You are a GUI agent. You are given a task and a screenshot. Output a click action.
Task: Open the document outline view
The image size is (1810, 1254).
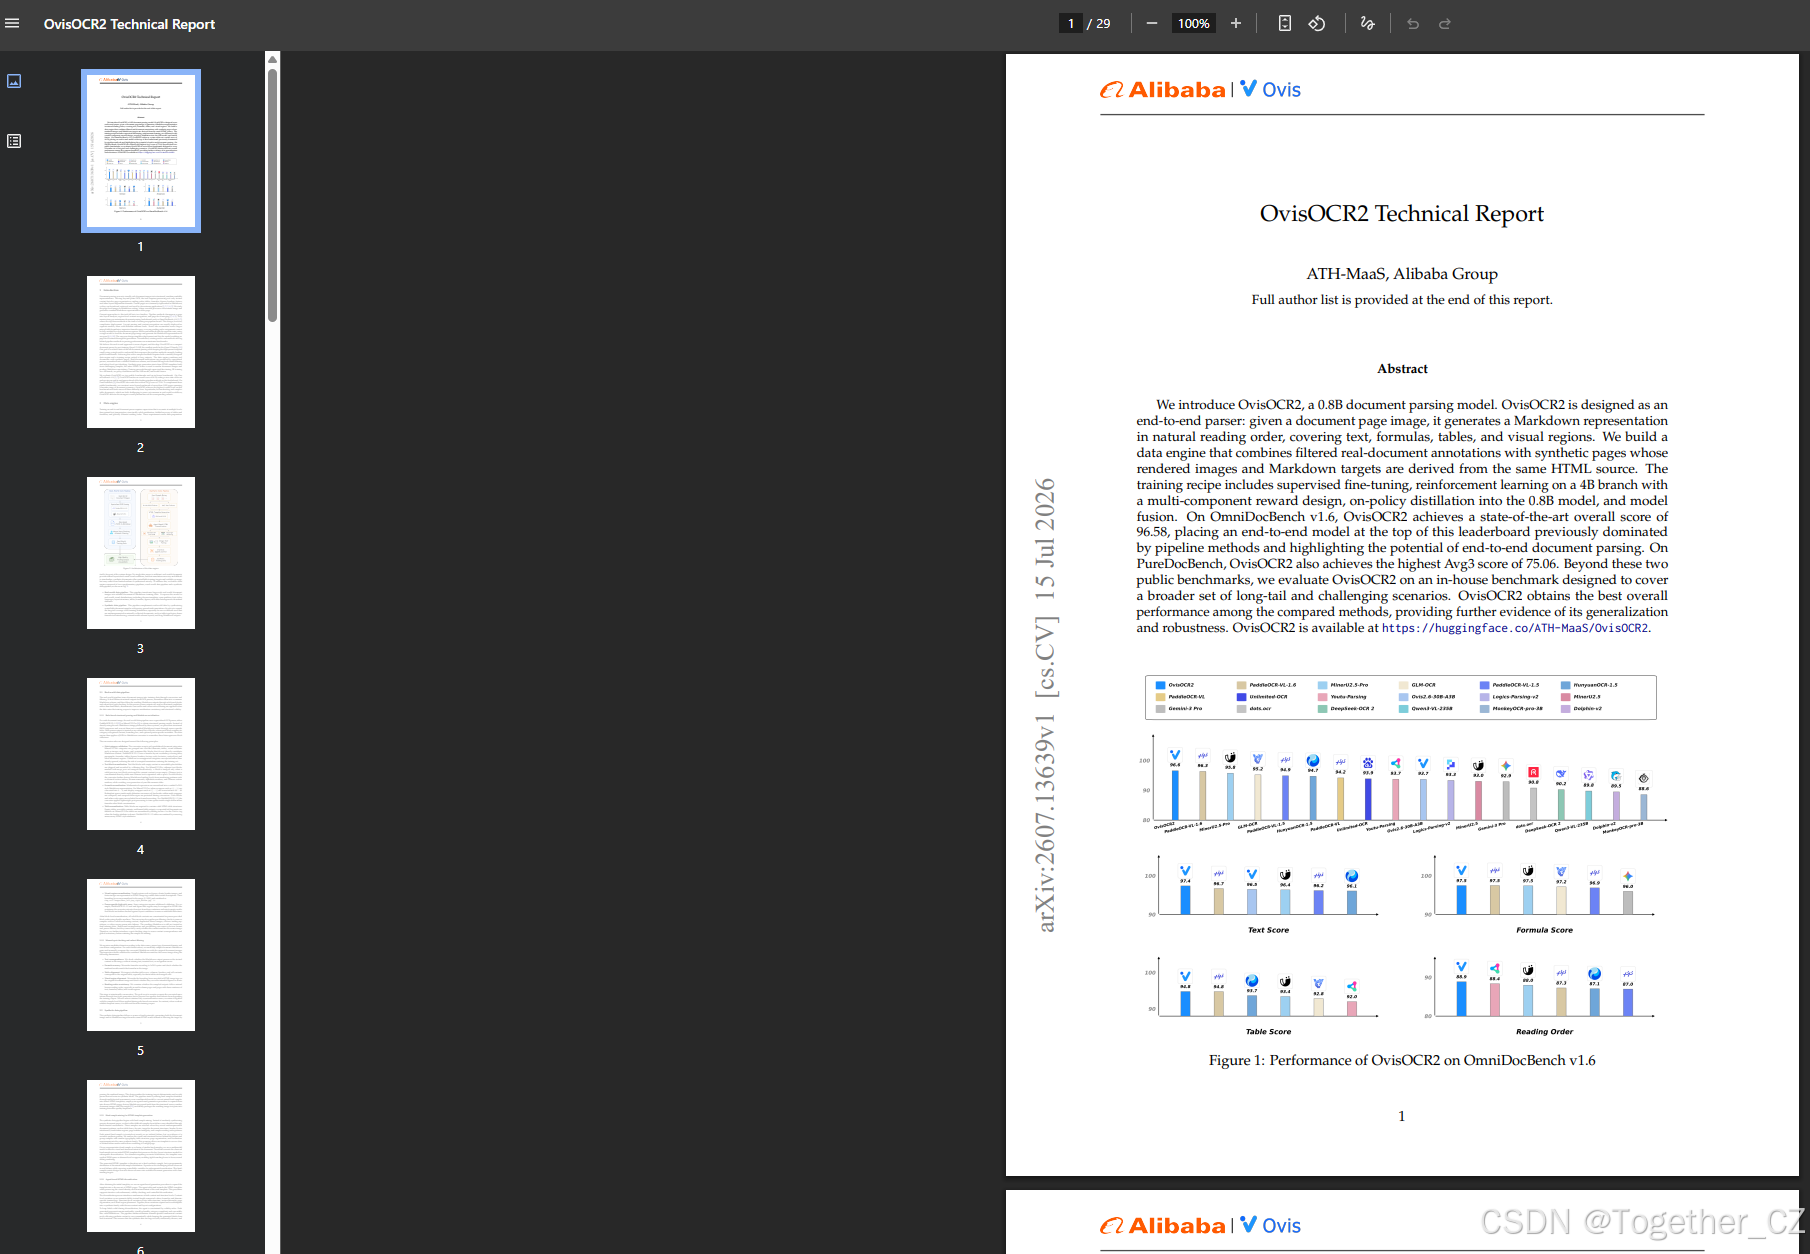point(14,141)
